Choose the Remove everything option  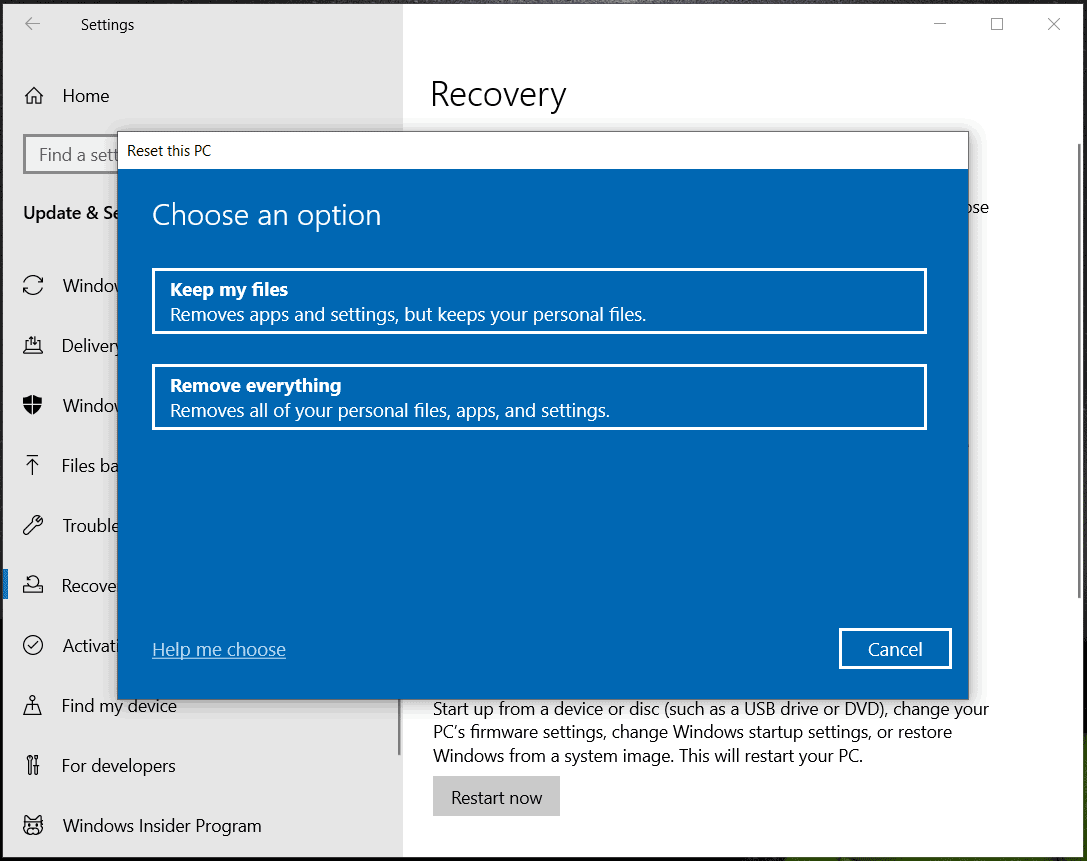pyautogui.click(x=539, y=396)
